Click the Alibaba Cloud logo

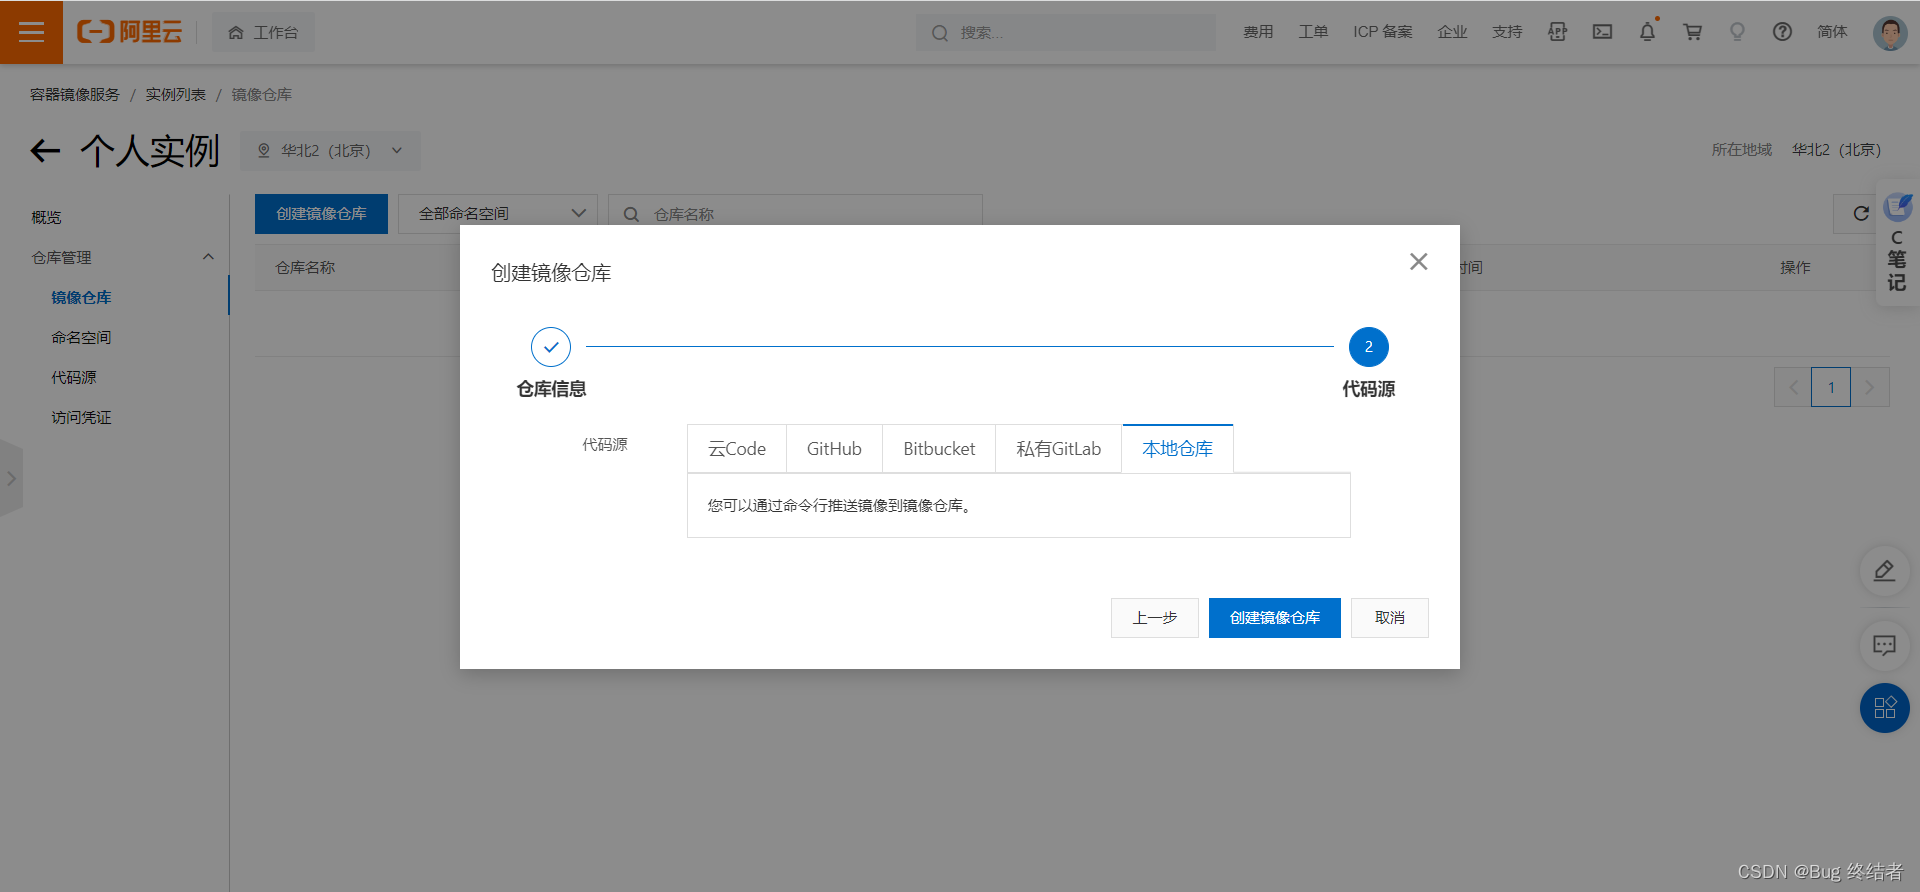click(x=130, y=32)
